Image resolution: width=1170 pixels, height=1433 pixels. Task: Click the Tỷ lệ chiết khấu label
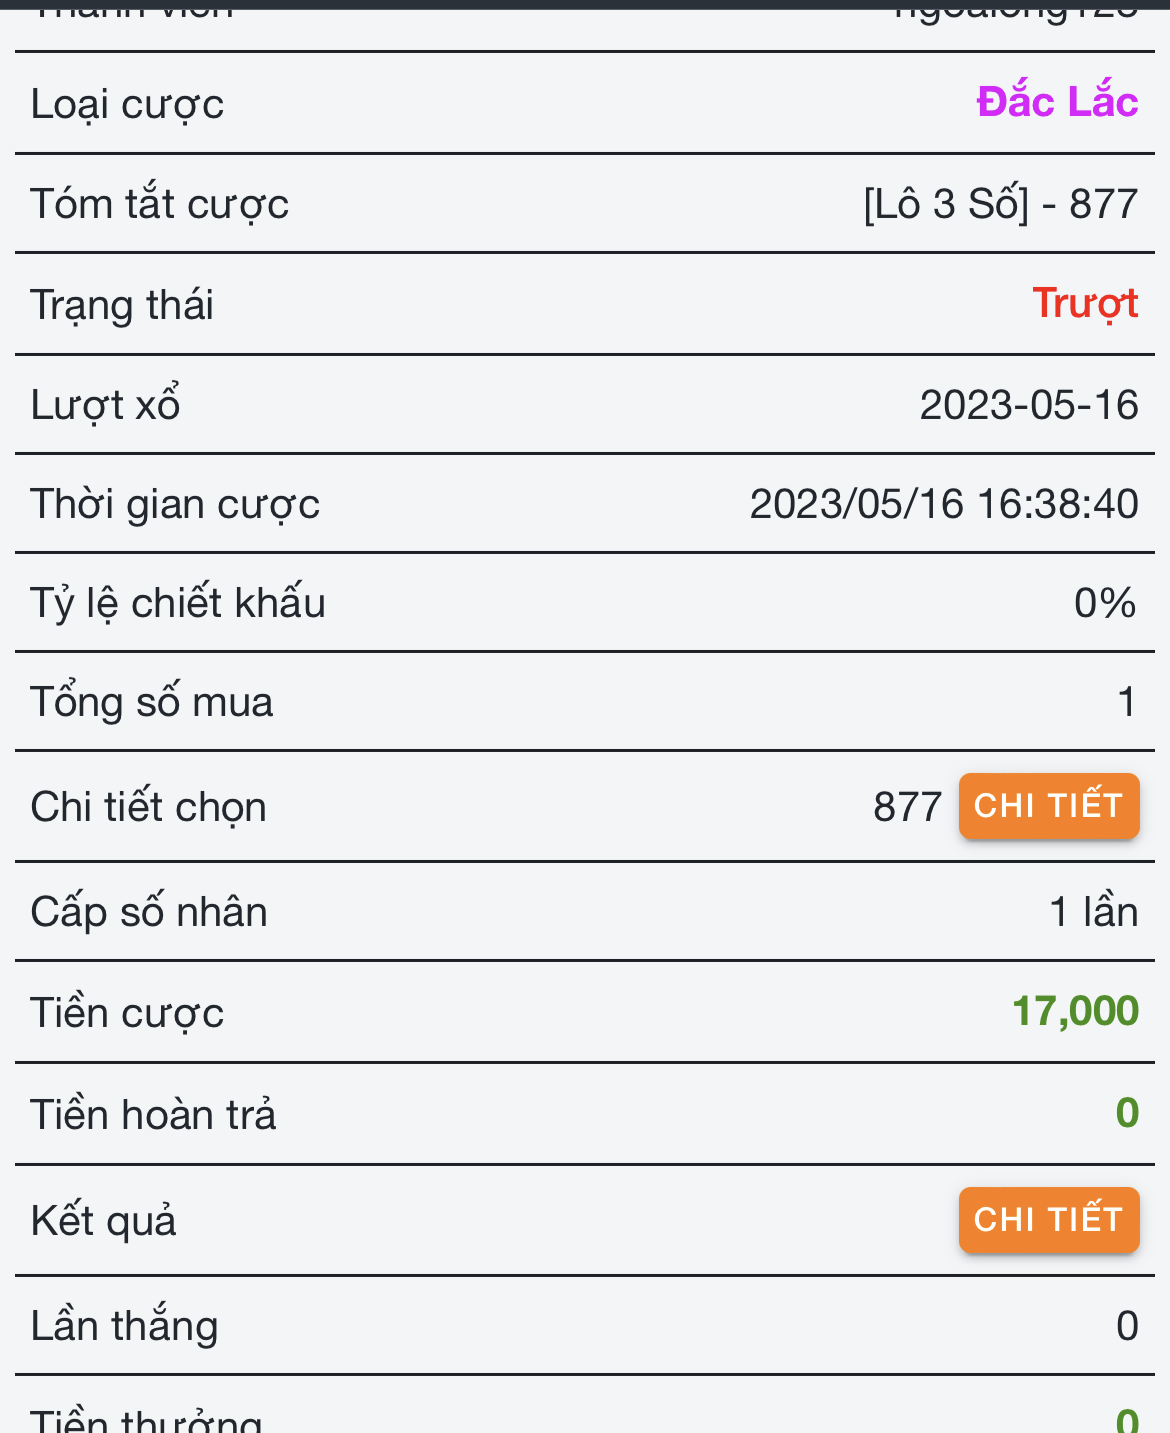click(178, 603)
